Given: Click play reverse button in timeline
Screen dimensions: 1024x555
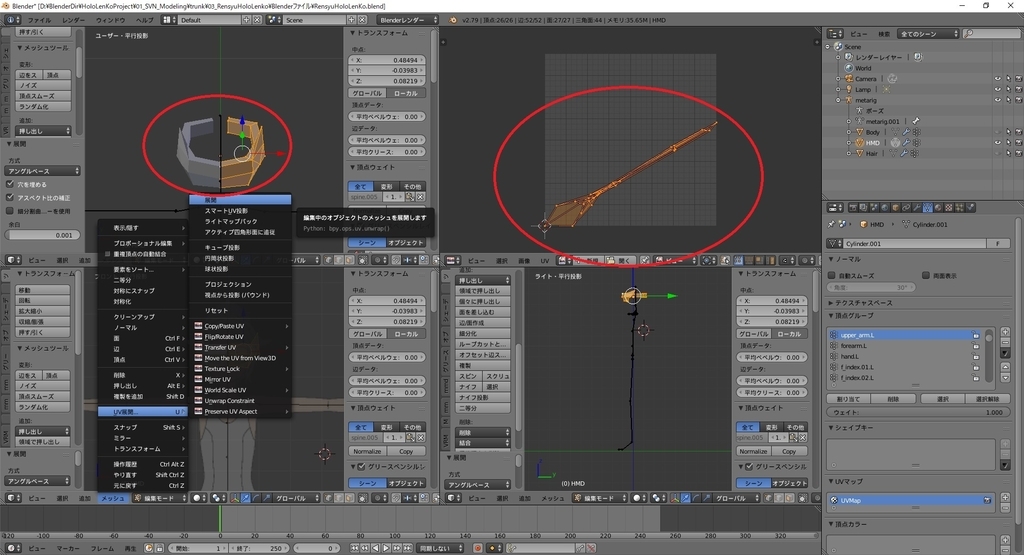Looking at the screenshot, I should (376, 548).
